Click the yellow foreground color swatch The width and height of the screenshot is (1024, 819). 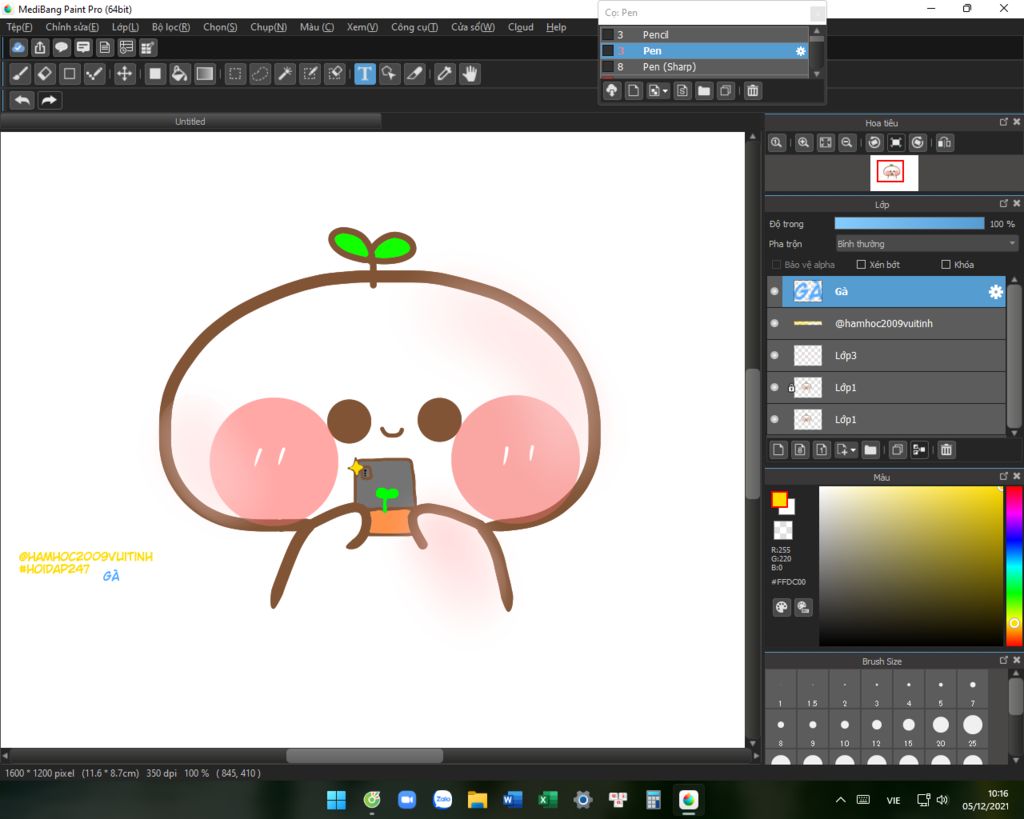point(778,500)
